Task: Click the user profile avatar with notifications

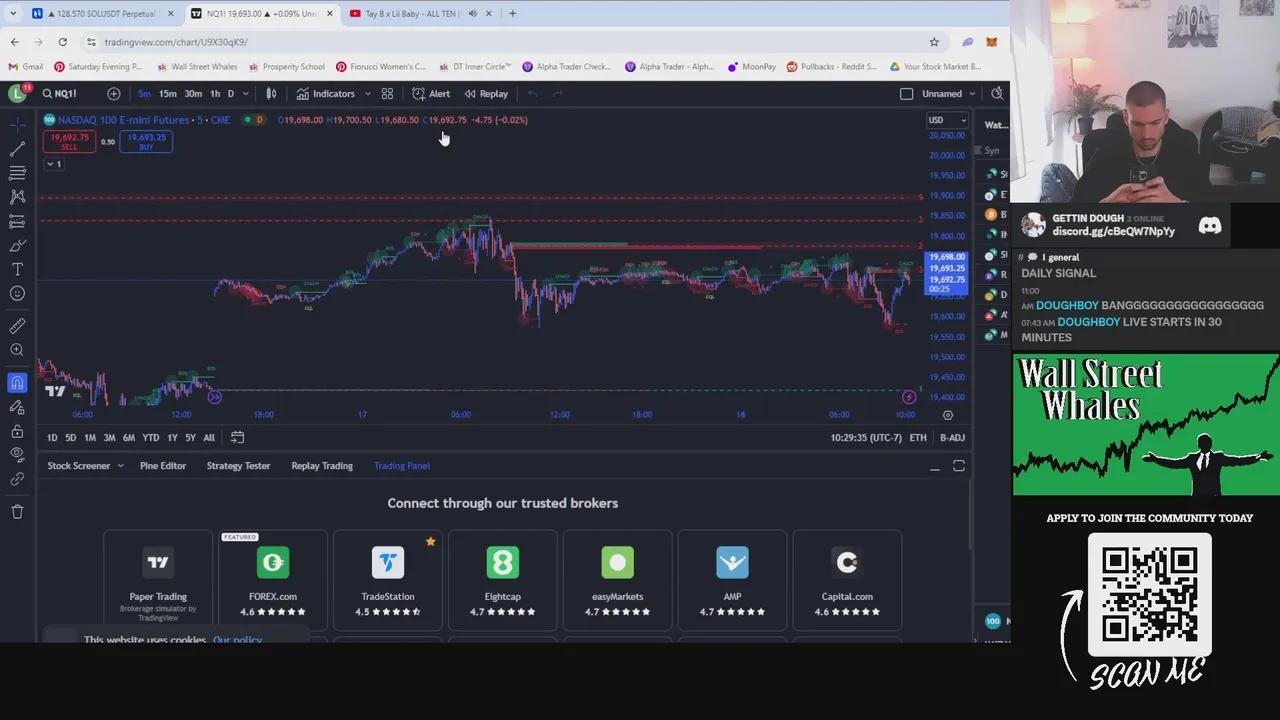Action: pyautogui.click(x=18, y=93)
